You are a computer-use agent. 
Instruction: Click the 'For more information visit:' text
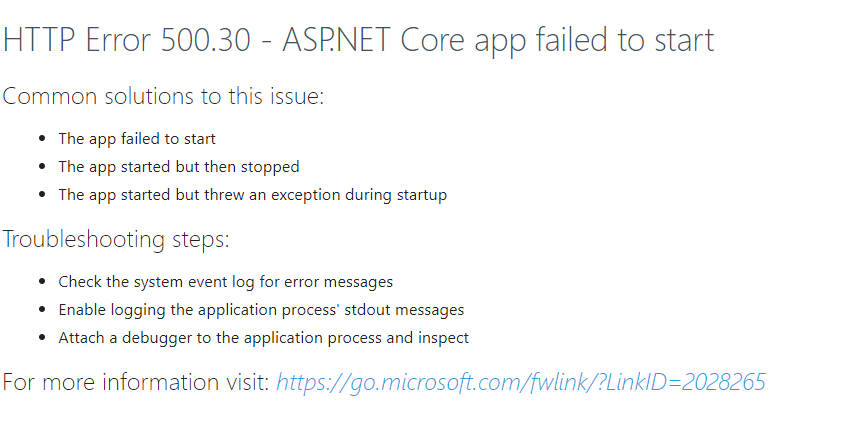point(136,382)
